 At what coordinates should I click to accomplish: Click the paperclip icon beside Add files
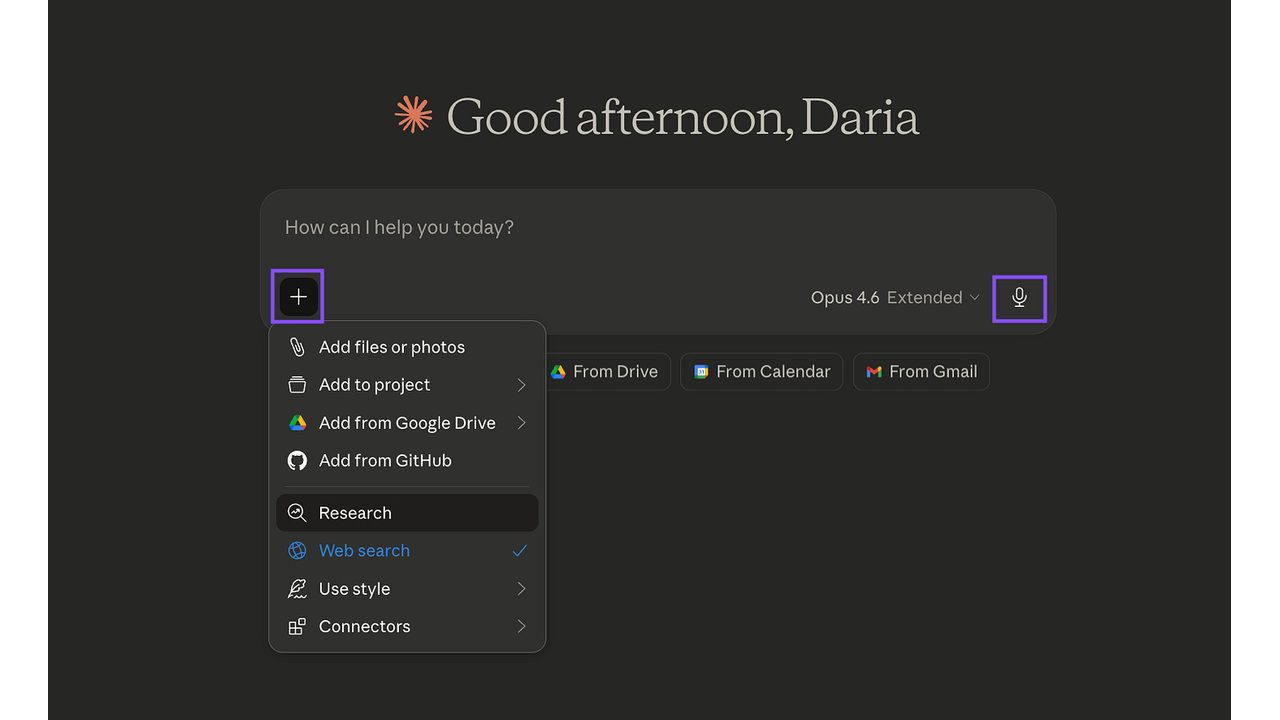[x=297, y=347]
